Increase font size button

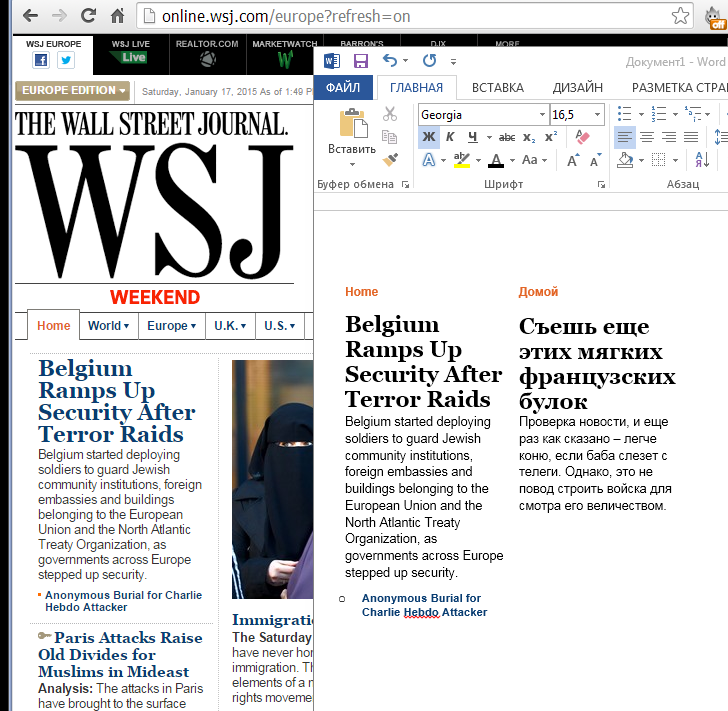573,160
